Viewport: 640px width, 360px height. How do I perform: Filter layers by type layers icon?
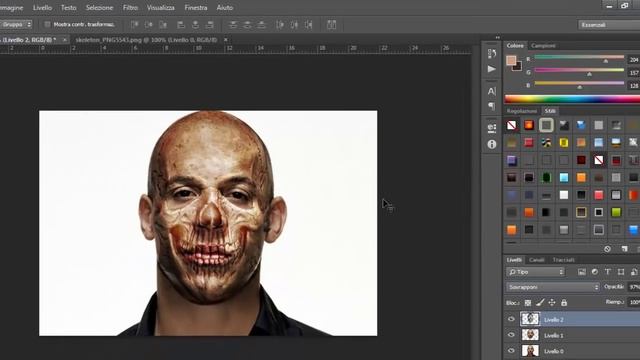click(608, 272)
